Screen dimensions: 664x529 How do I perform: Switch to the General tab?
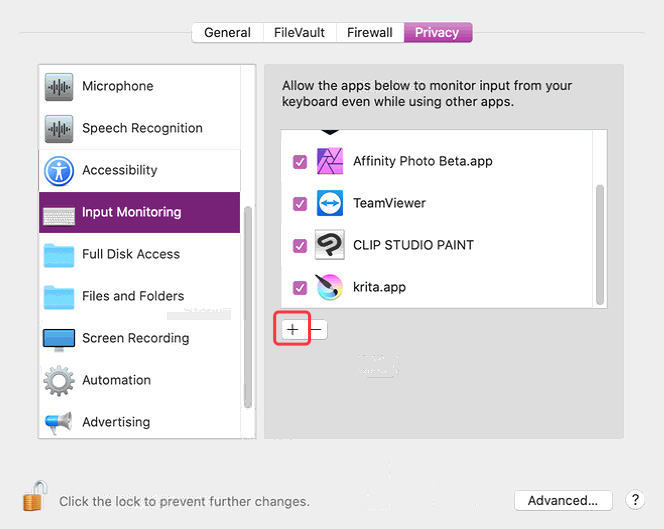point(227,33)
